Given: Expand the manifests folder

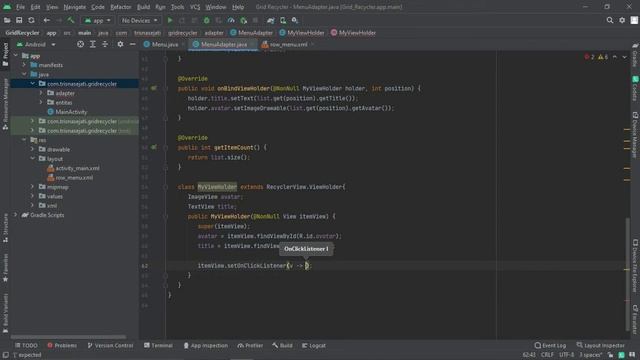Looking at the screenshot, I should tap(24, 65).
